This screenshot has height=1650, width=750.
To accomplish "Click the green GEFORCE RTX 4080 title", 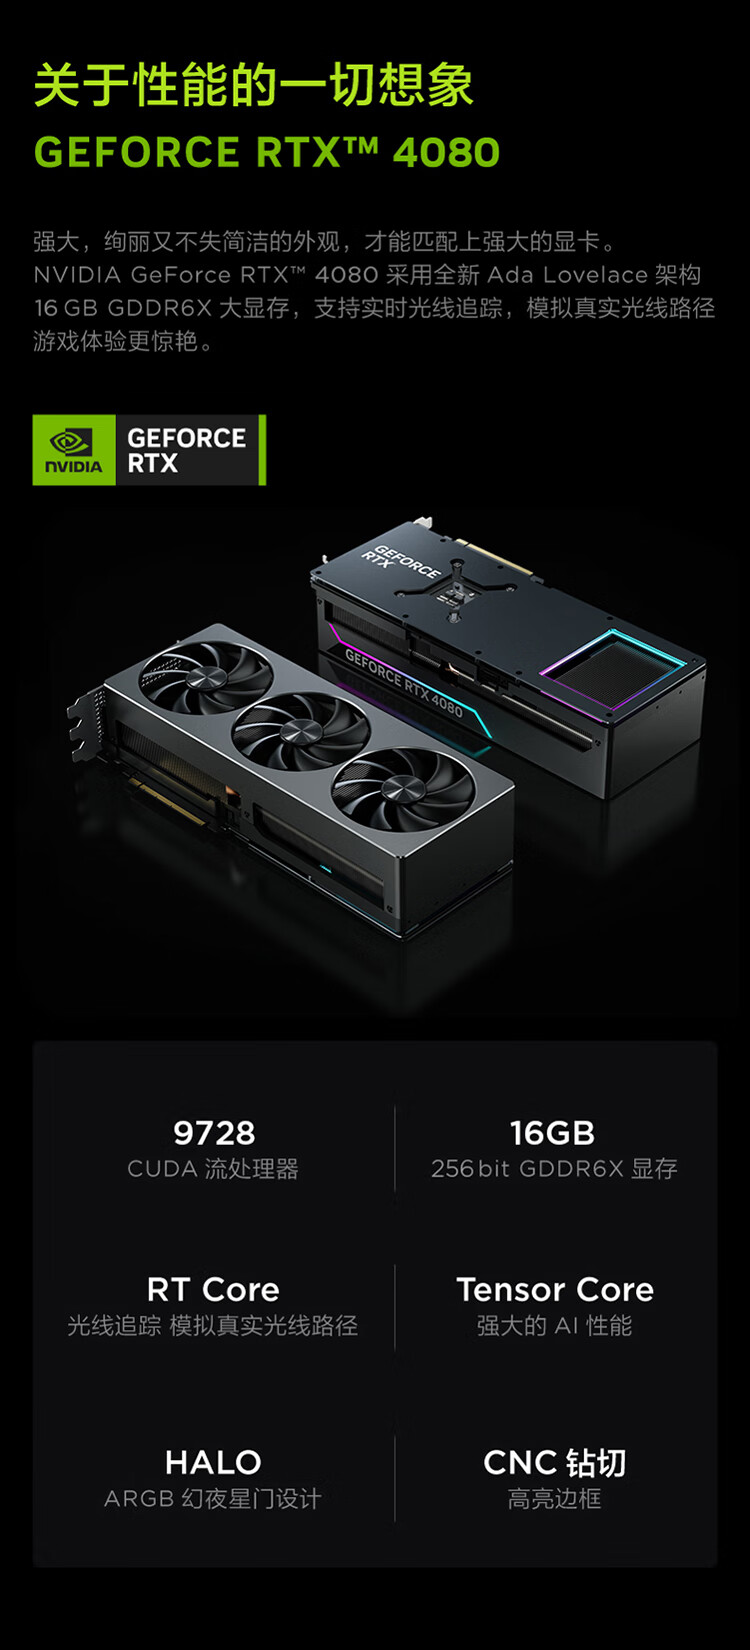I will pyautogui.click(x=266, y=152).
